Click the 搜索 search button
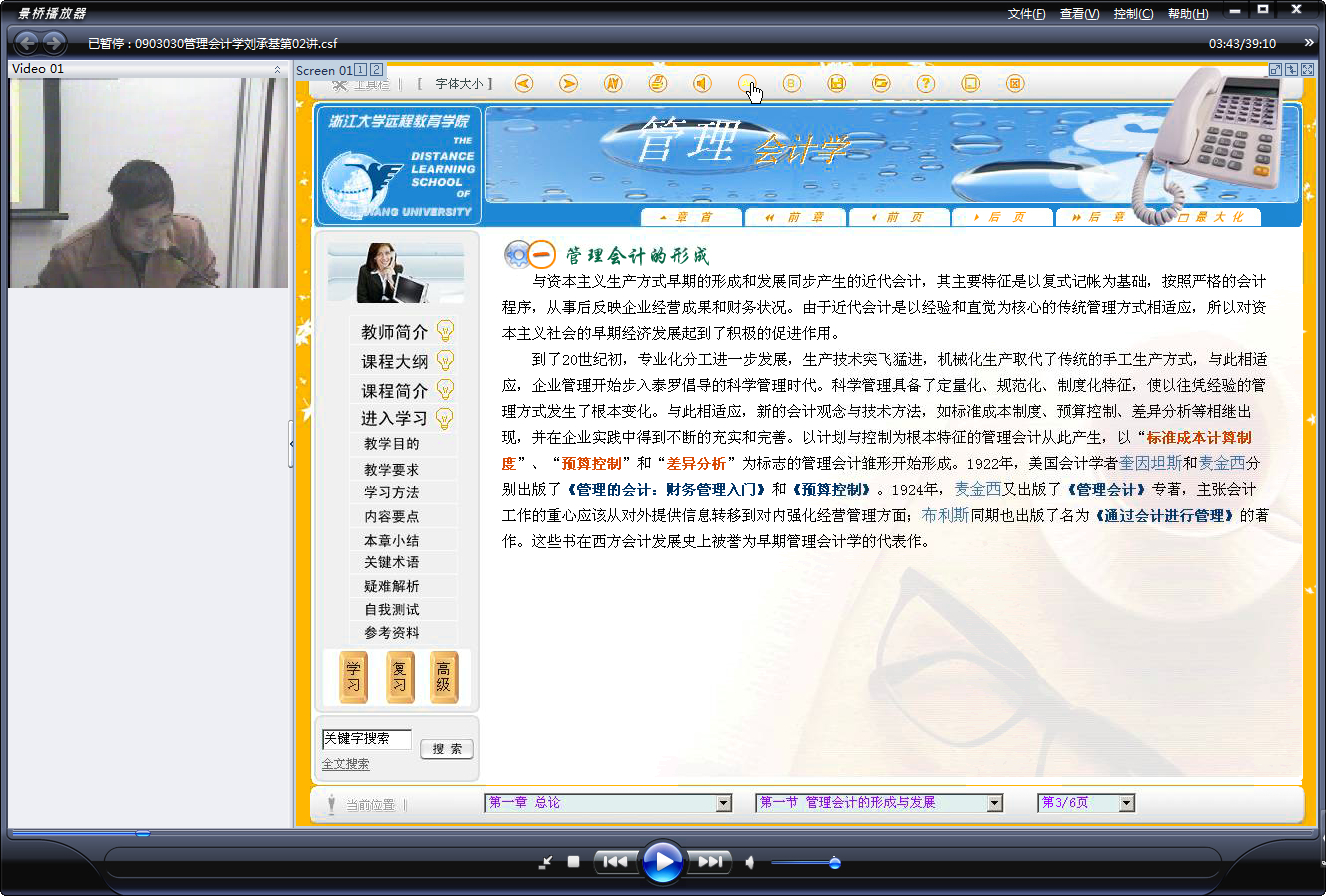The height and width of the screenshot is (896, 1326). [447, 749]
